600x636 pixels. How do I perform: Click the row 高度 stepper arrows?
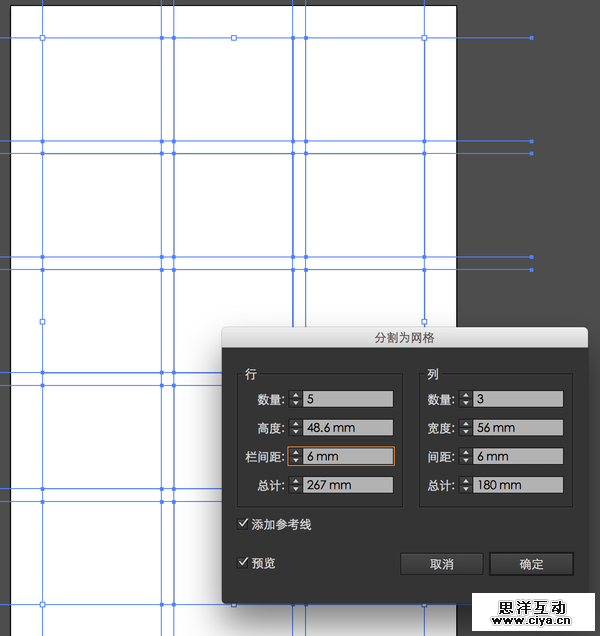pos(295,428)
